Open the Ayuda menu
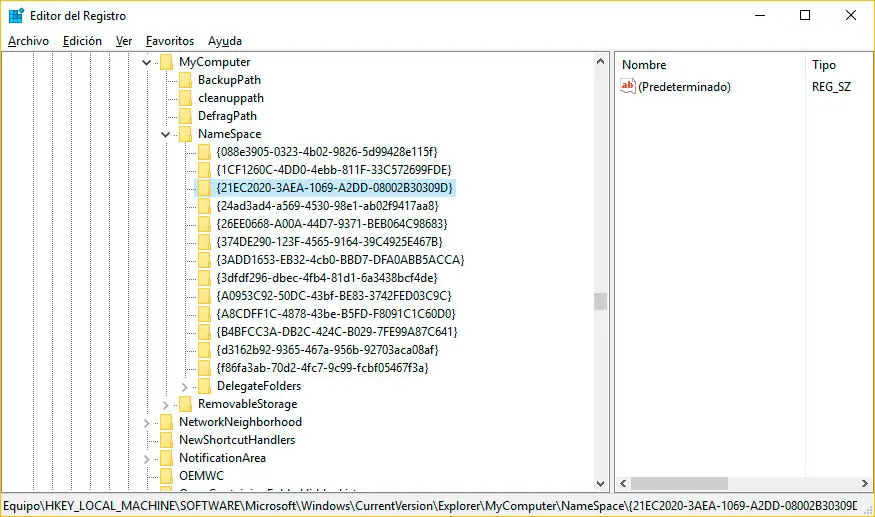The width and height of the screenshot is (875, 517). 225,41
